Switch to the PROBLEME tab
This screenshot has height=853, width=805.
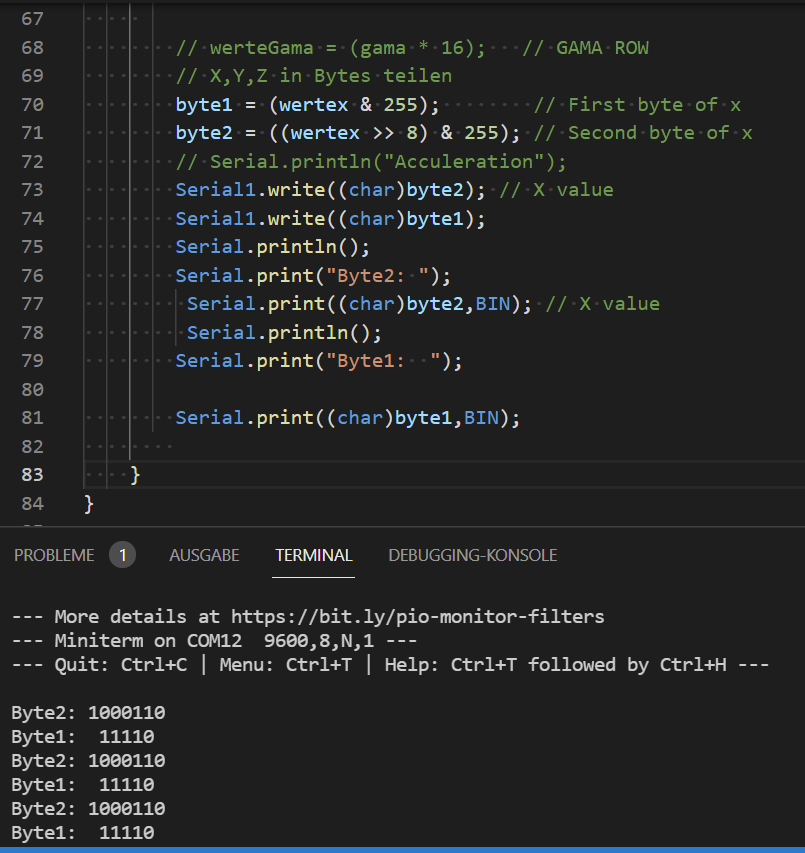coord(54,555)
